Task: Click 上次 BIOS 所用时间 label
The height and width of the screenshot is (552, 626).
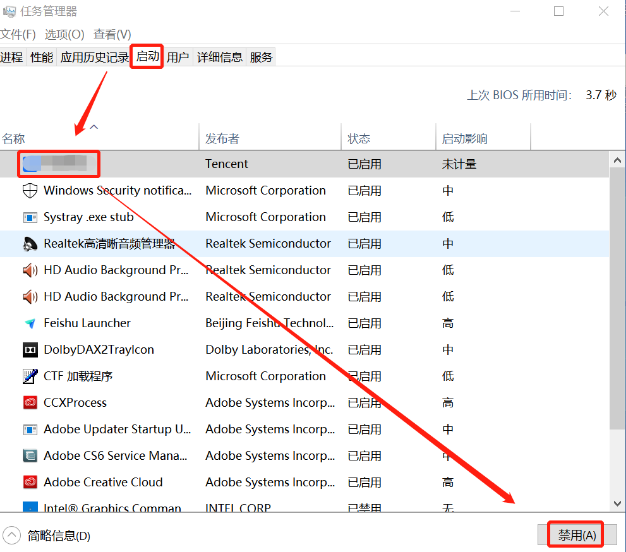Action: [x=519, y=95]
